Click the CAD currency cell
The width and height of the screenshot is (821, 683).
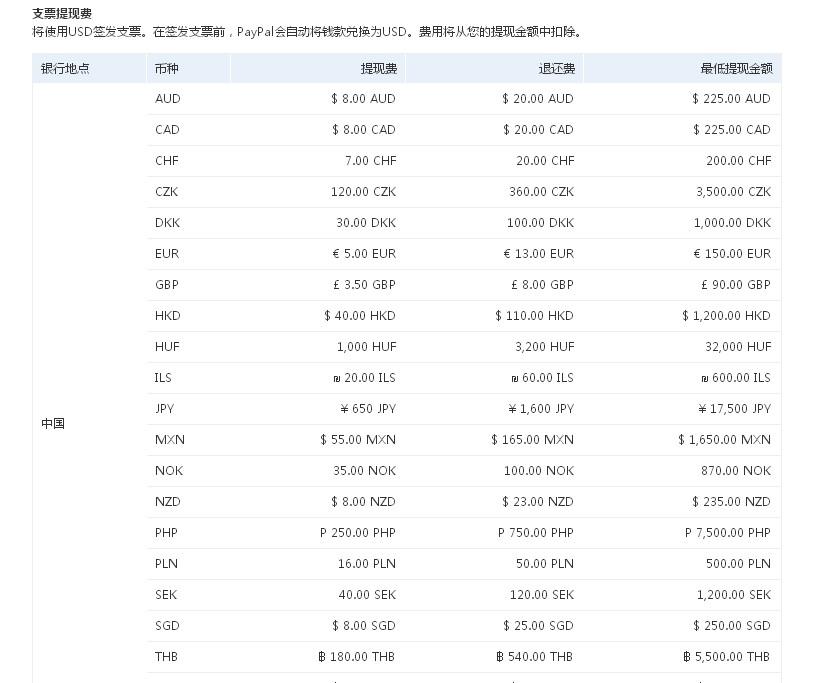click(167, 129)
